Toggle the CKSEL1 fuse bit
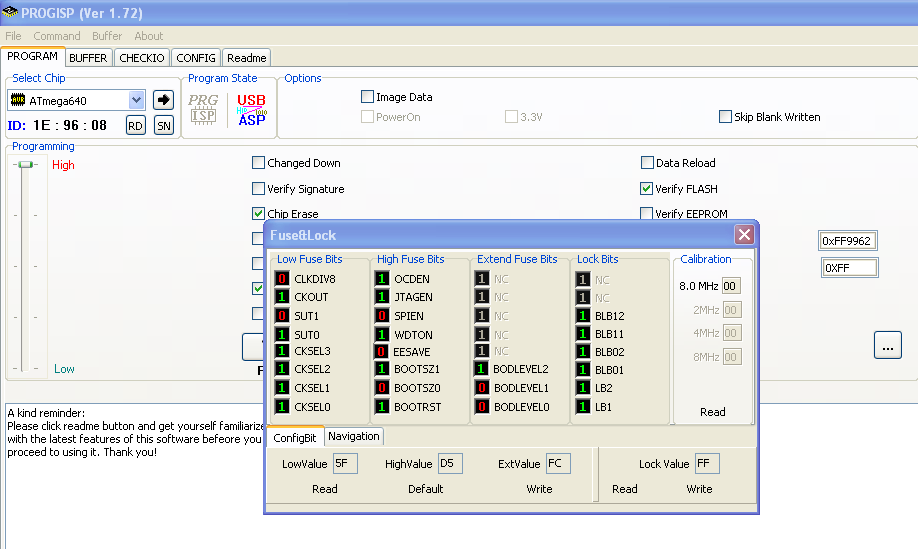The image size is (918, 549). 282,387
